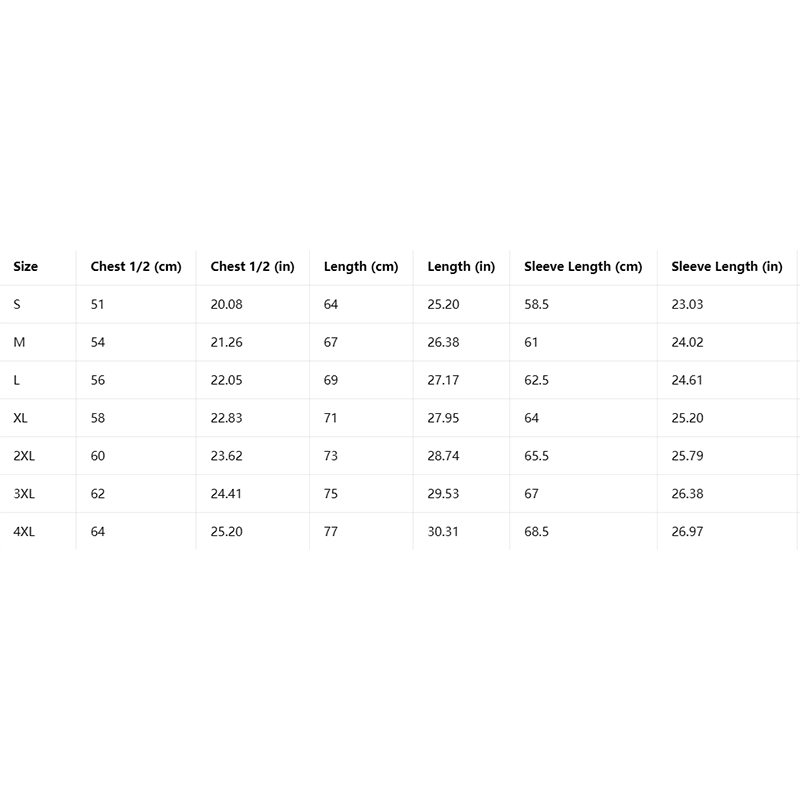The height and width of the screenshot is (800, 800).
Task: Click the 20.08 chest inches cell
Action: pos(227,305)
